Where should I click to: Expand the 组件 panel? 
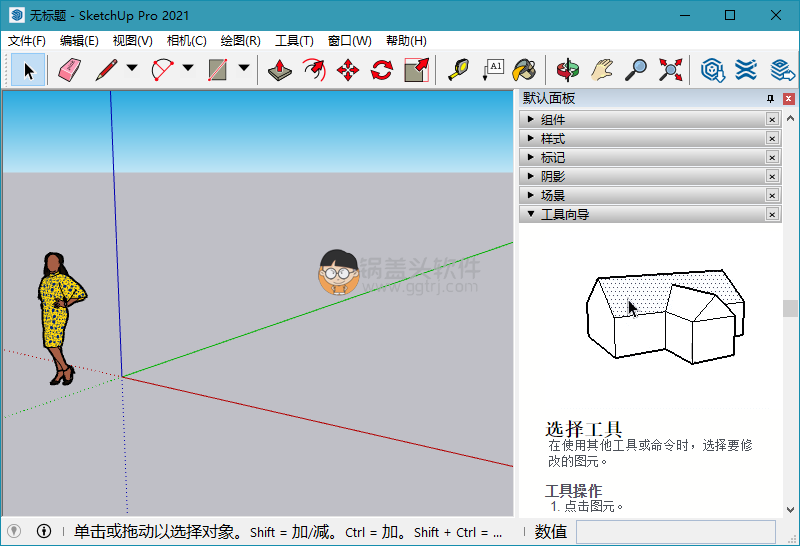point(650,119)
